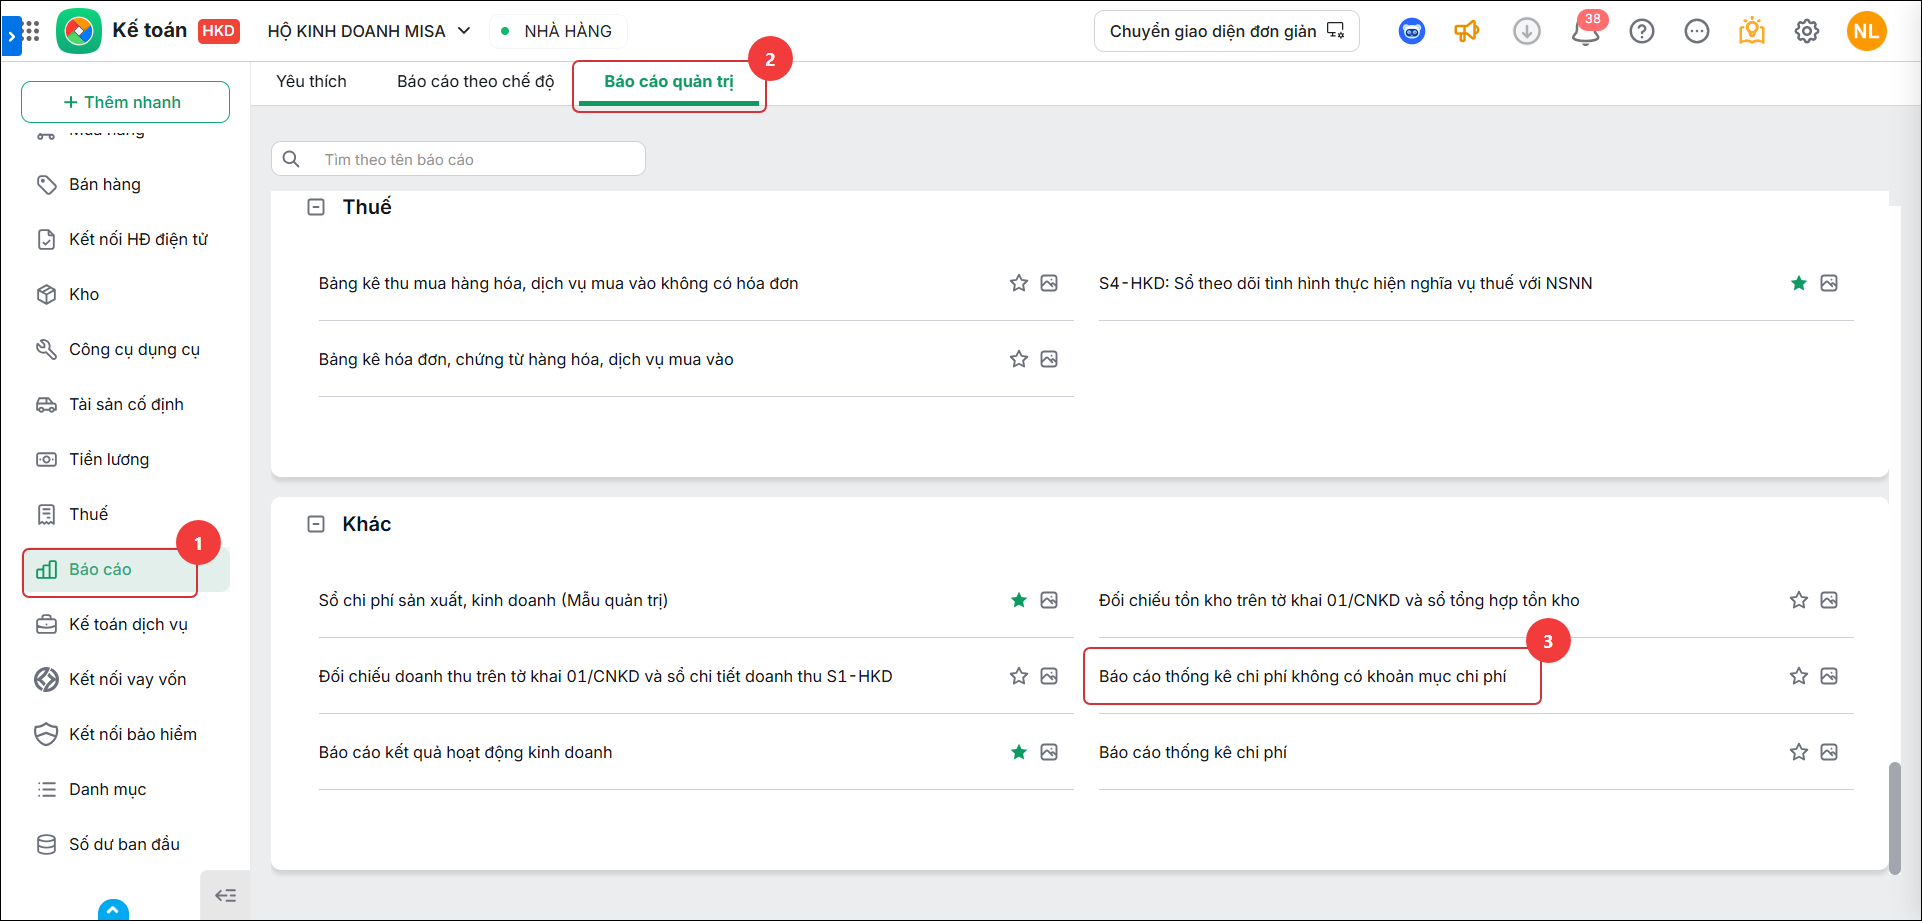Preview sample image for Báo cáo thống kê chi phí
1922x921 pixels.
pos(1829,752)
